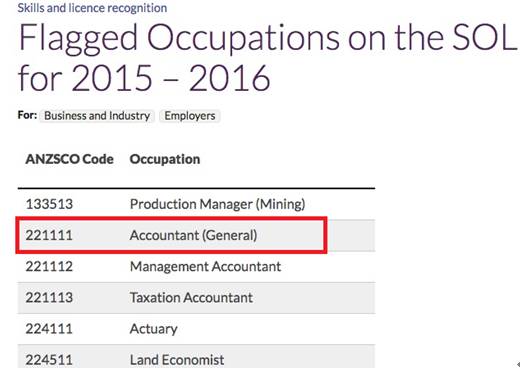Select the Management Accountant occupation
The width and height of the screenshot is (520, 368).
click(205, 267)
